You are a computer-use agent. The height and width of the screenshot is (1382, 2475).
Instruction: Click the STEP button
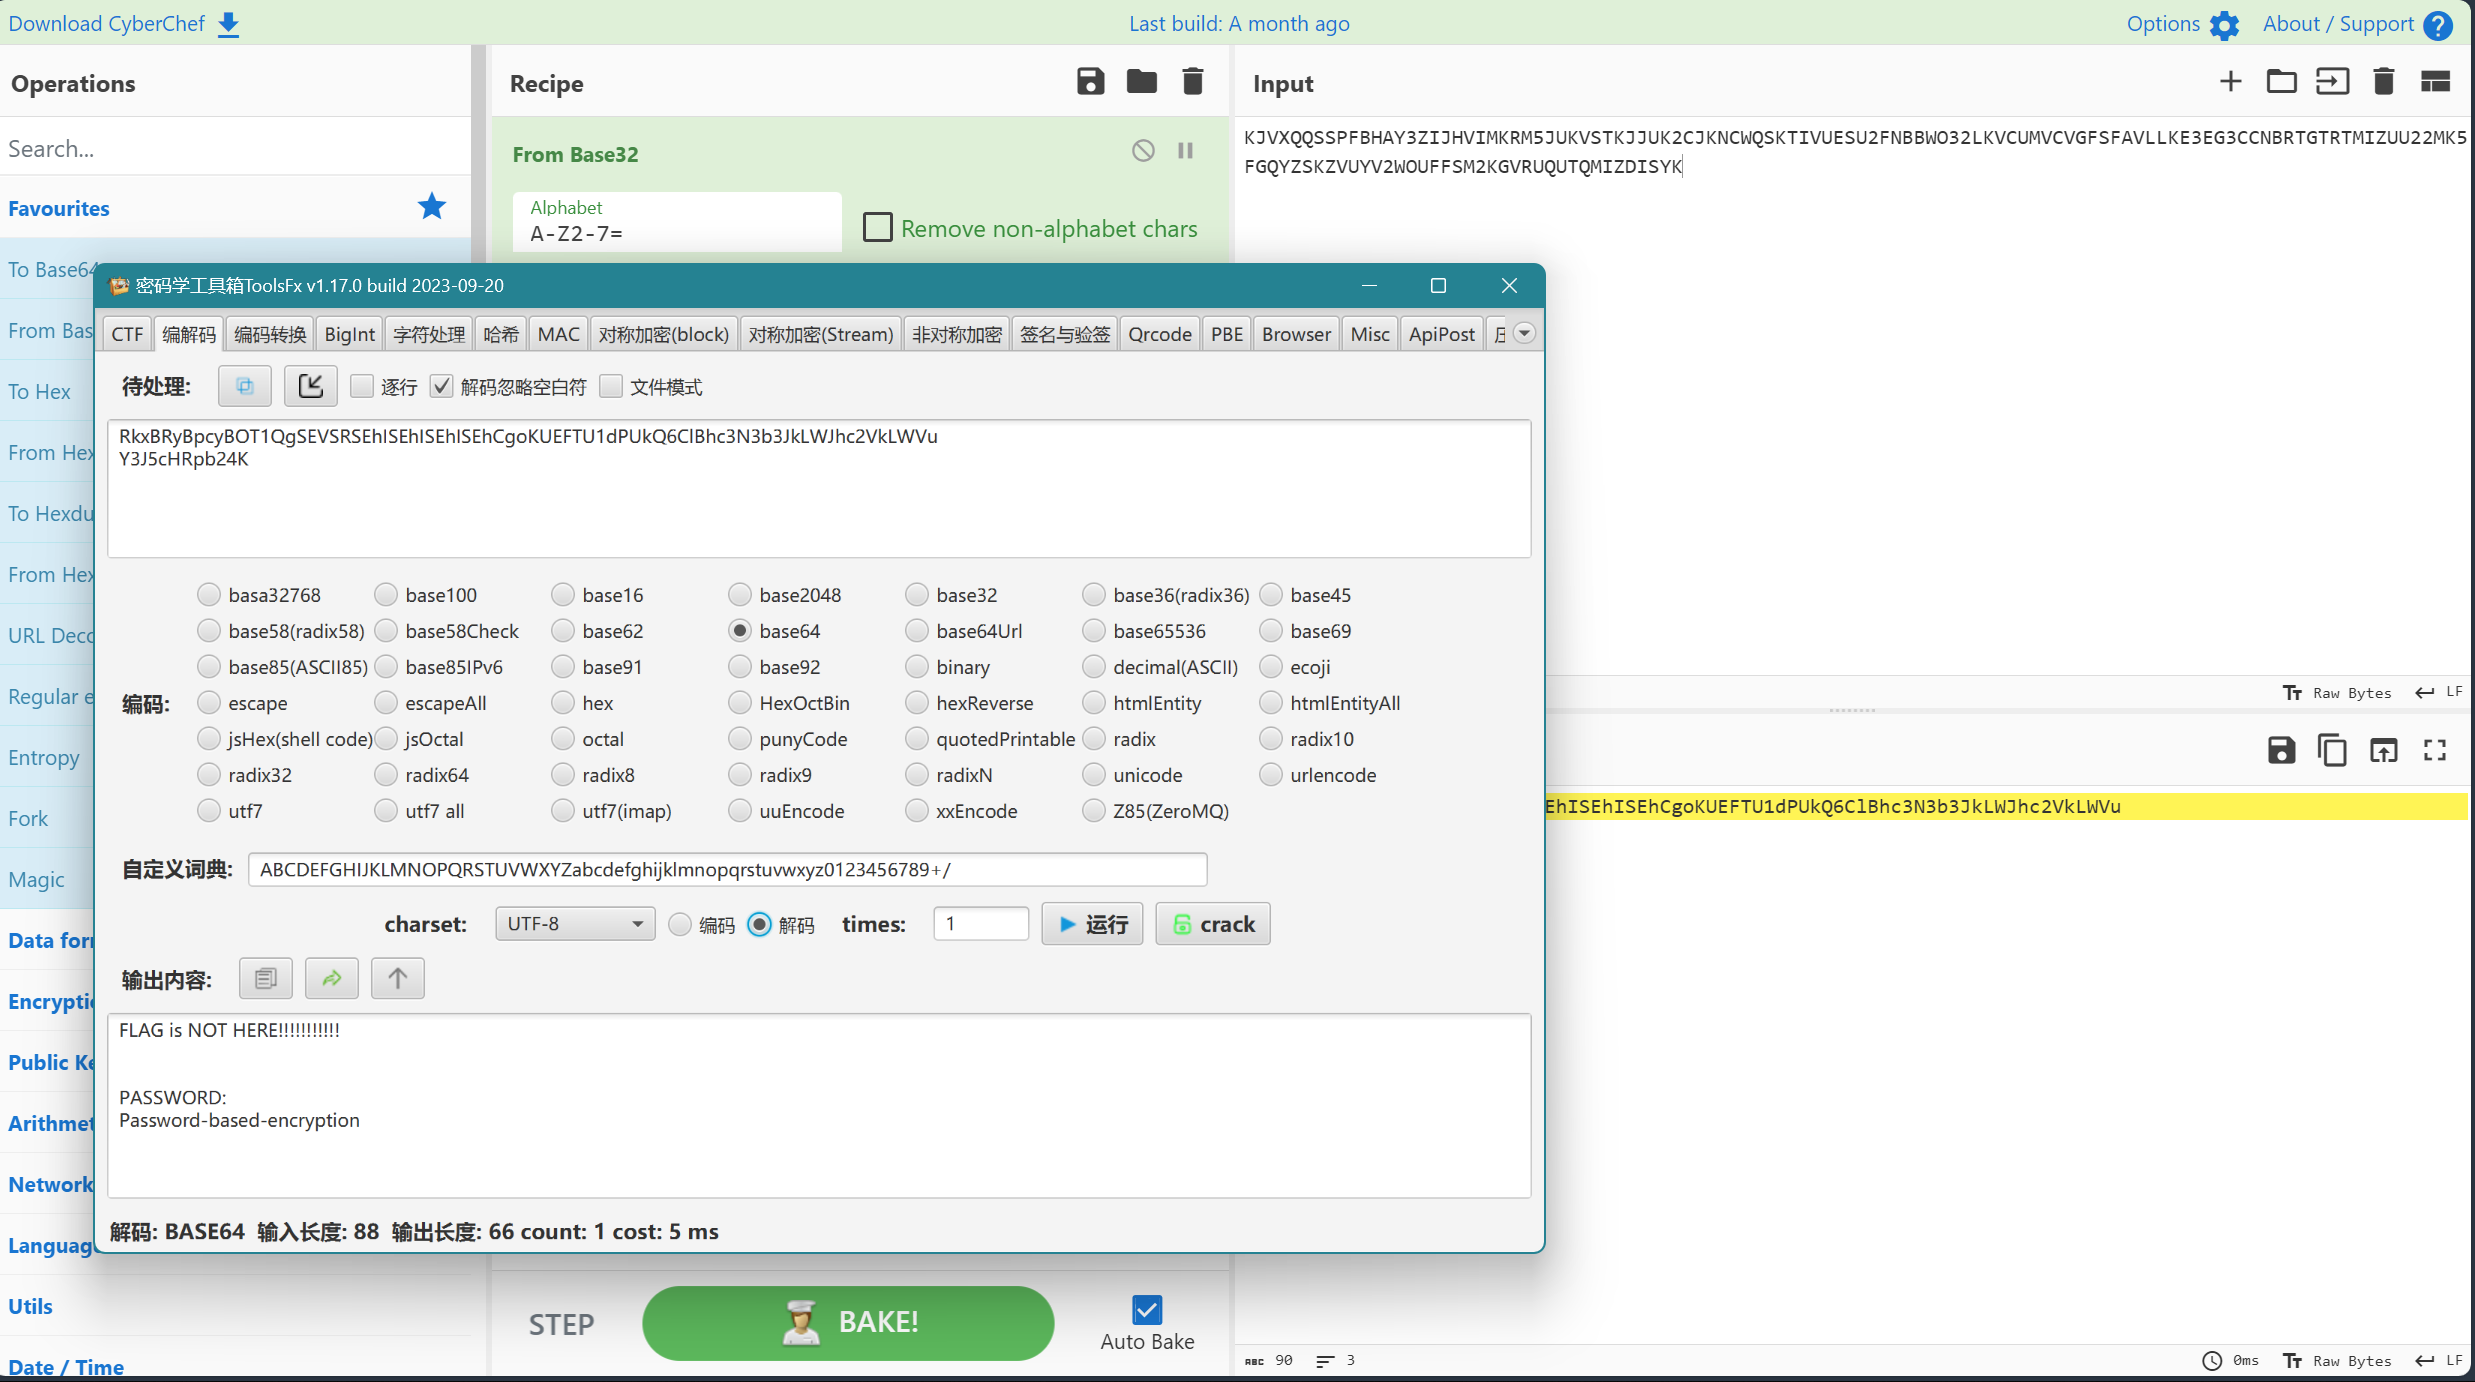pyautogui.click(x=561, y=1324)
